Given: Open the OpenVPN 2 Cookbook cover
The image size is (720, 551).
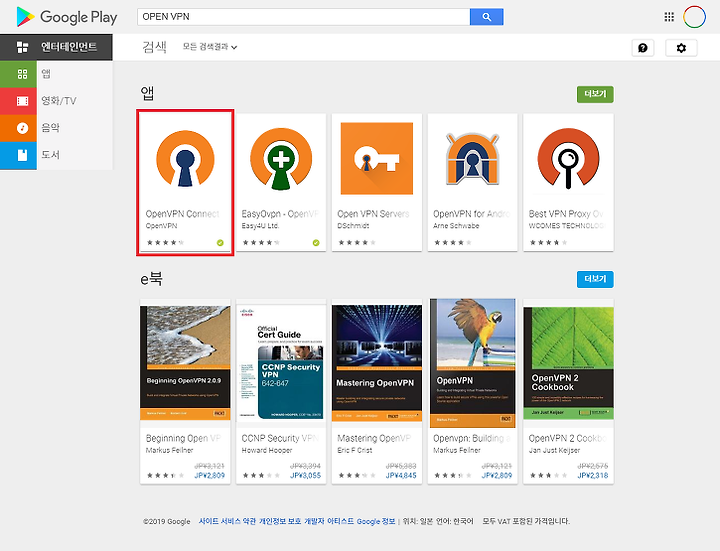Looking at the screenshot, I should (x=568, y=363).
